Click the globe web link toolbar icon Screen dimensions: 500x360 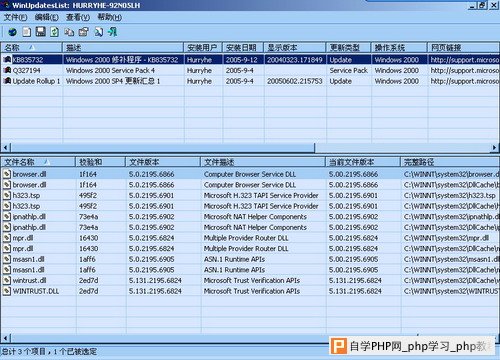tap(12, 32)
